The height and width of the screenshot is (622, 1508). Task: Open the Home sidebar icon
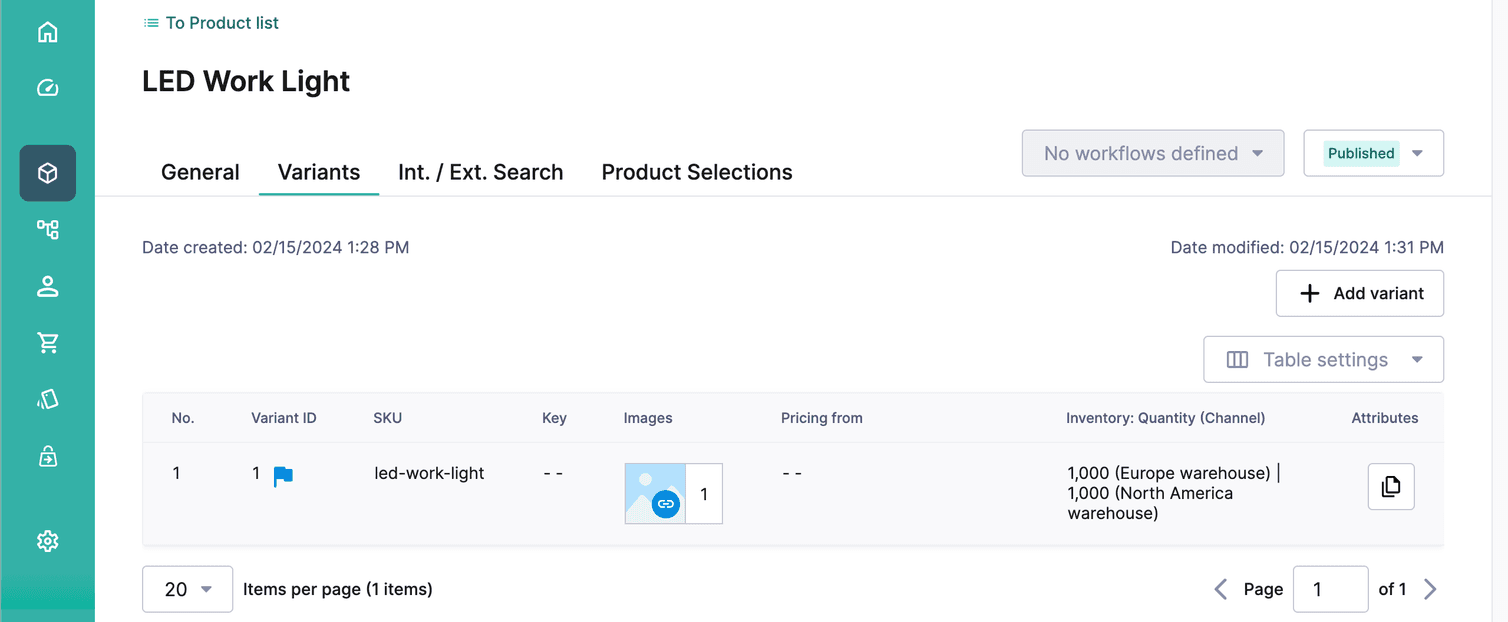pyautogui.click(x=47, y=31)
